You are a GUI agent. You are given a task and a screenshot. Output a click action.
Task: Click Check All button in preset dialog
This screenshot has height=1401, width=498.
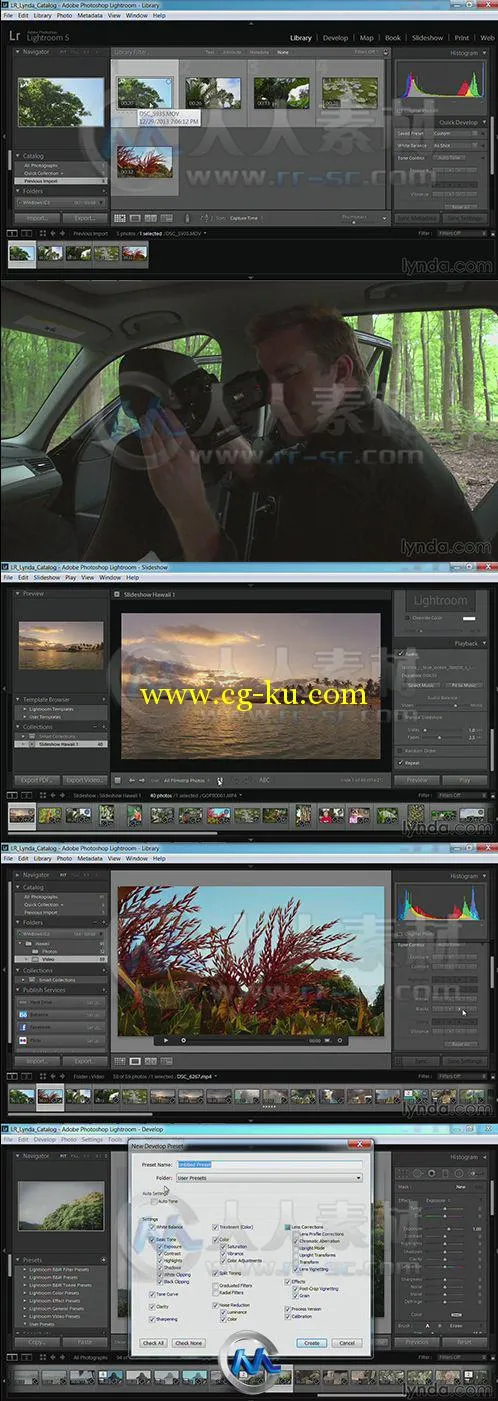153,1342
